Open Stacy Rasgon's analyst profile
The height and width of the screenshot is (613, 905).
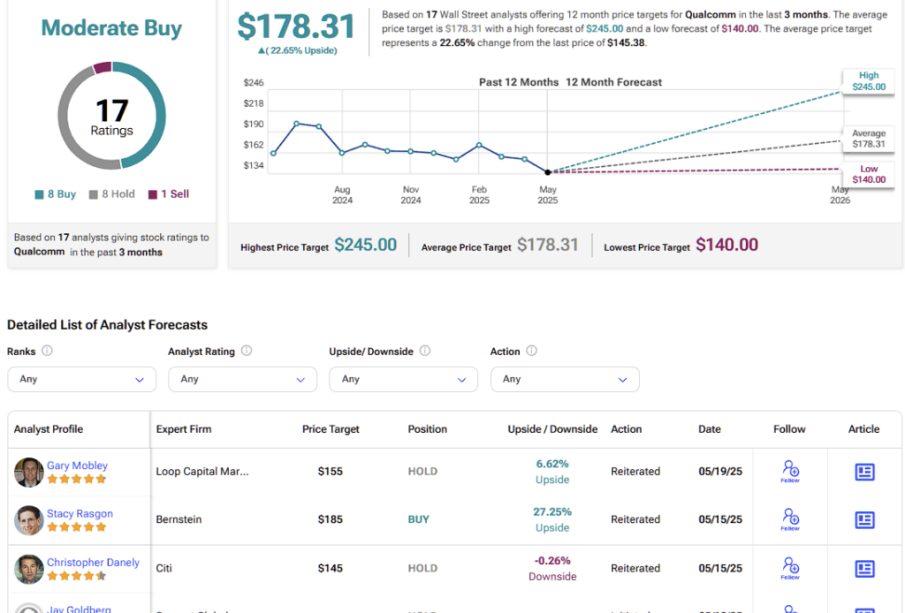tap(80, 513)
